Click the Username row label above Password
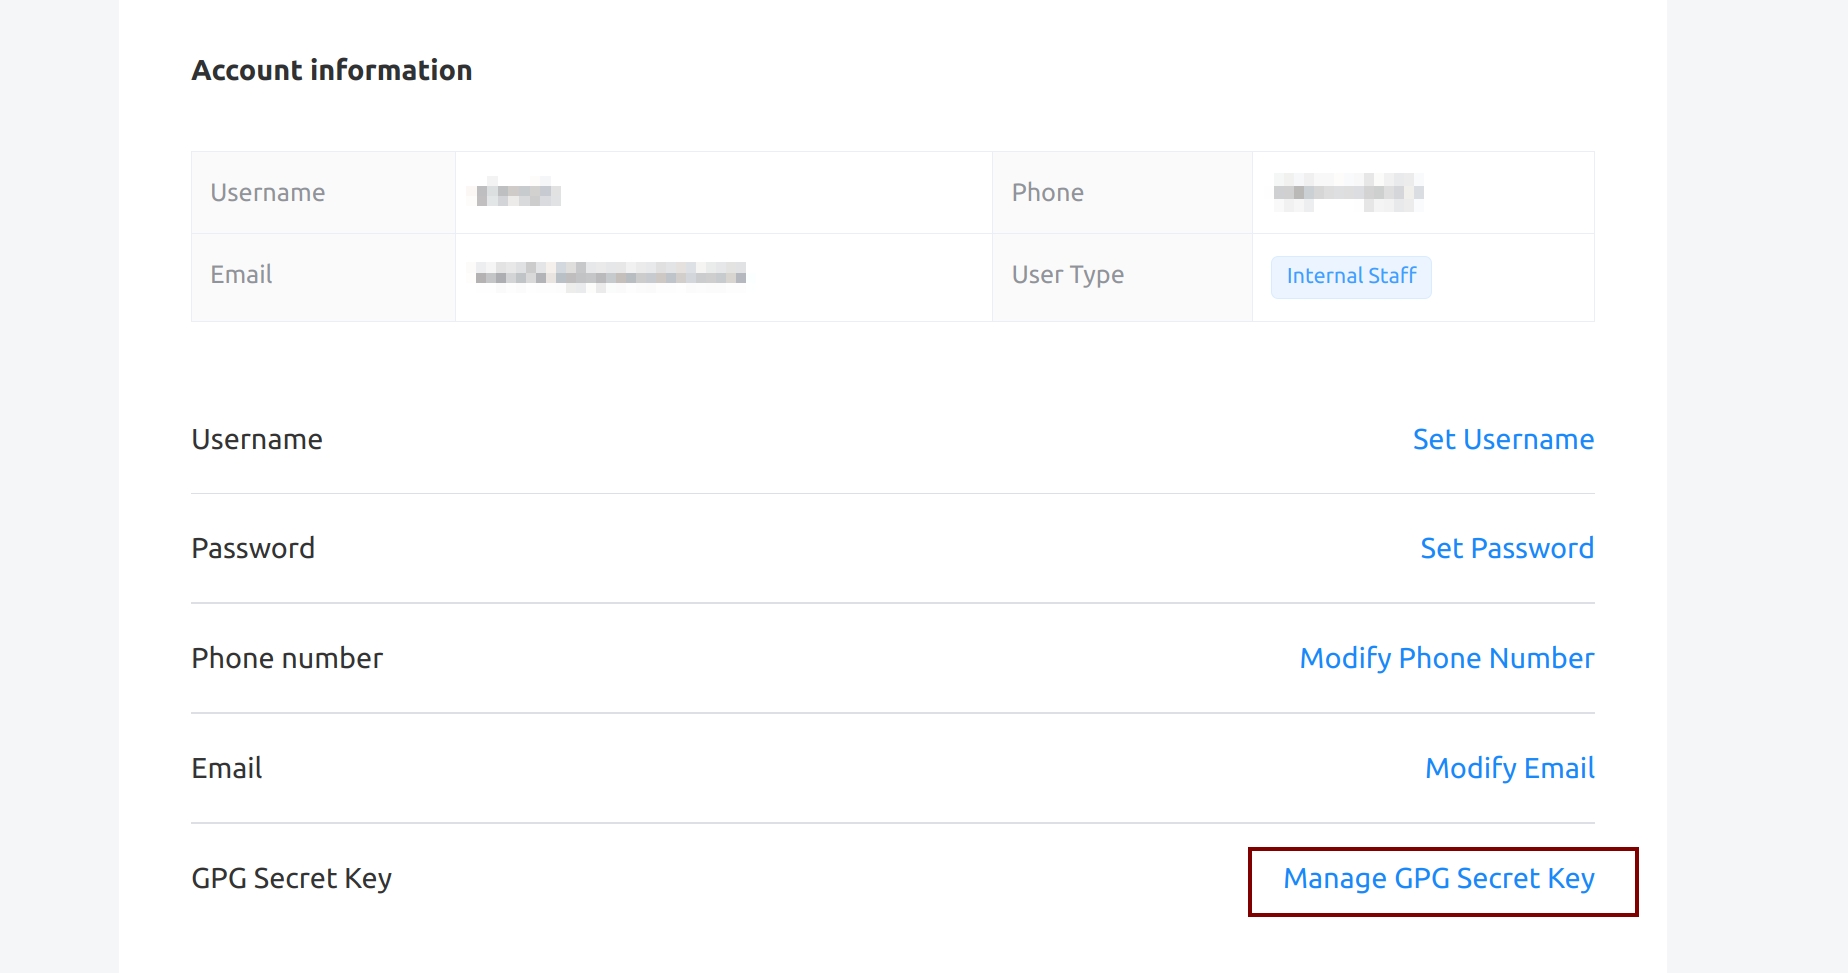Screen dimensions: 1848x973 tap(257, 439)
